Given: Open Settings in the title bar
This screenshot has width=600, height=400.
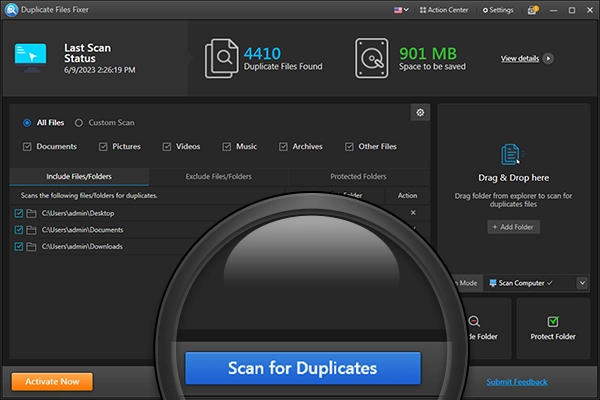Looking at the screenshot, I should 498,10.
